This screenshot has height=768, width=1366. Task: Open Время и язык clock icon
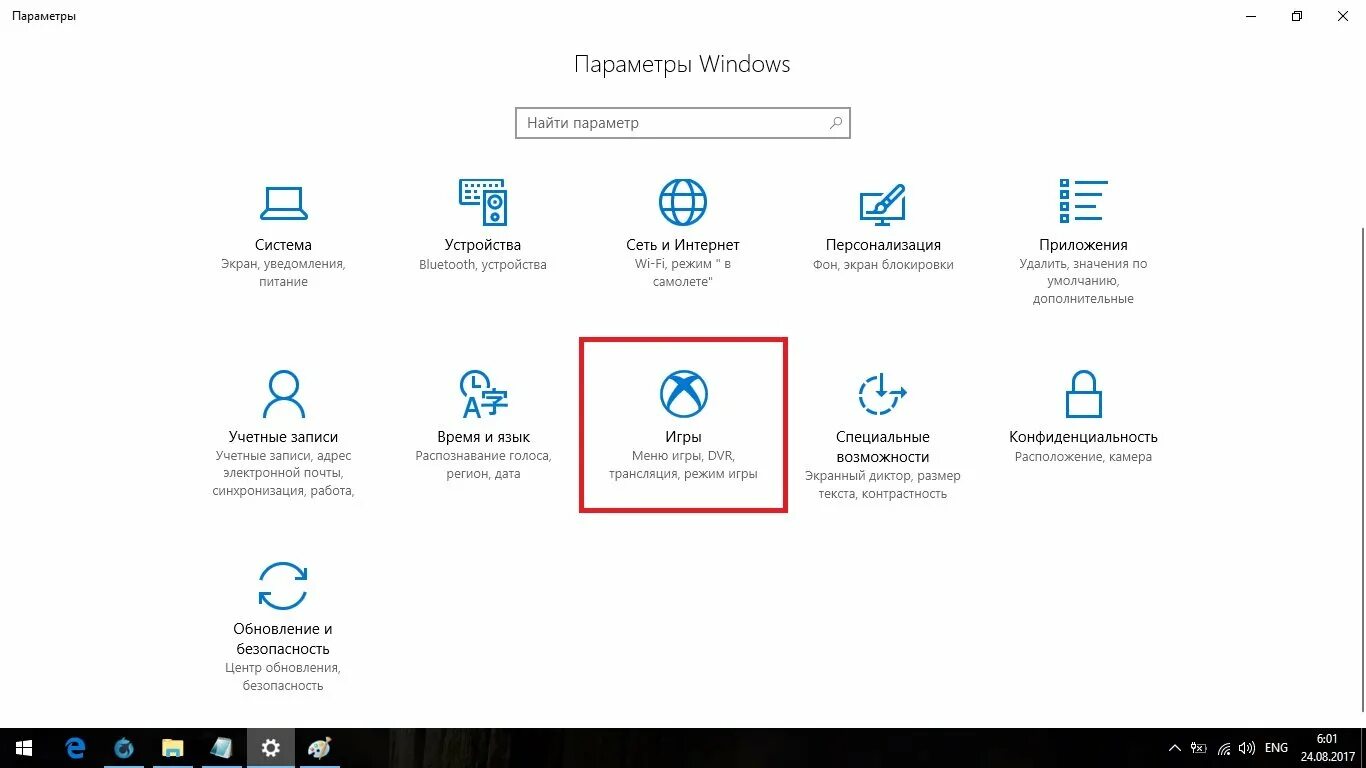pos(483,394)
